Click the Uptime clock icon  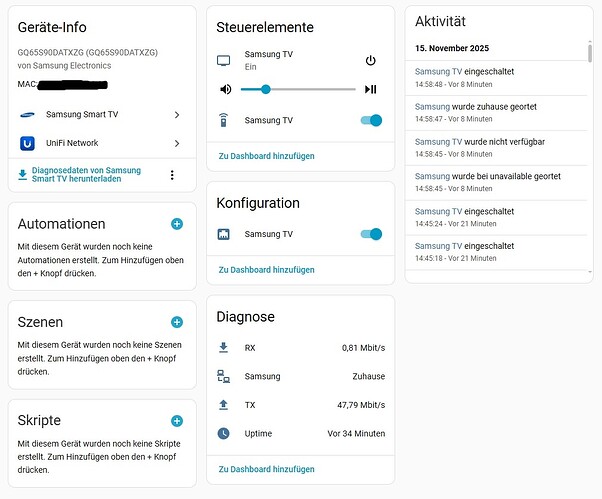224,433
